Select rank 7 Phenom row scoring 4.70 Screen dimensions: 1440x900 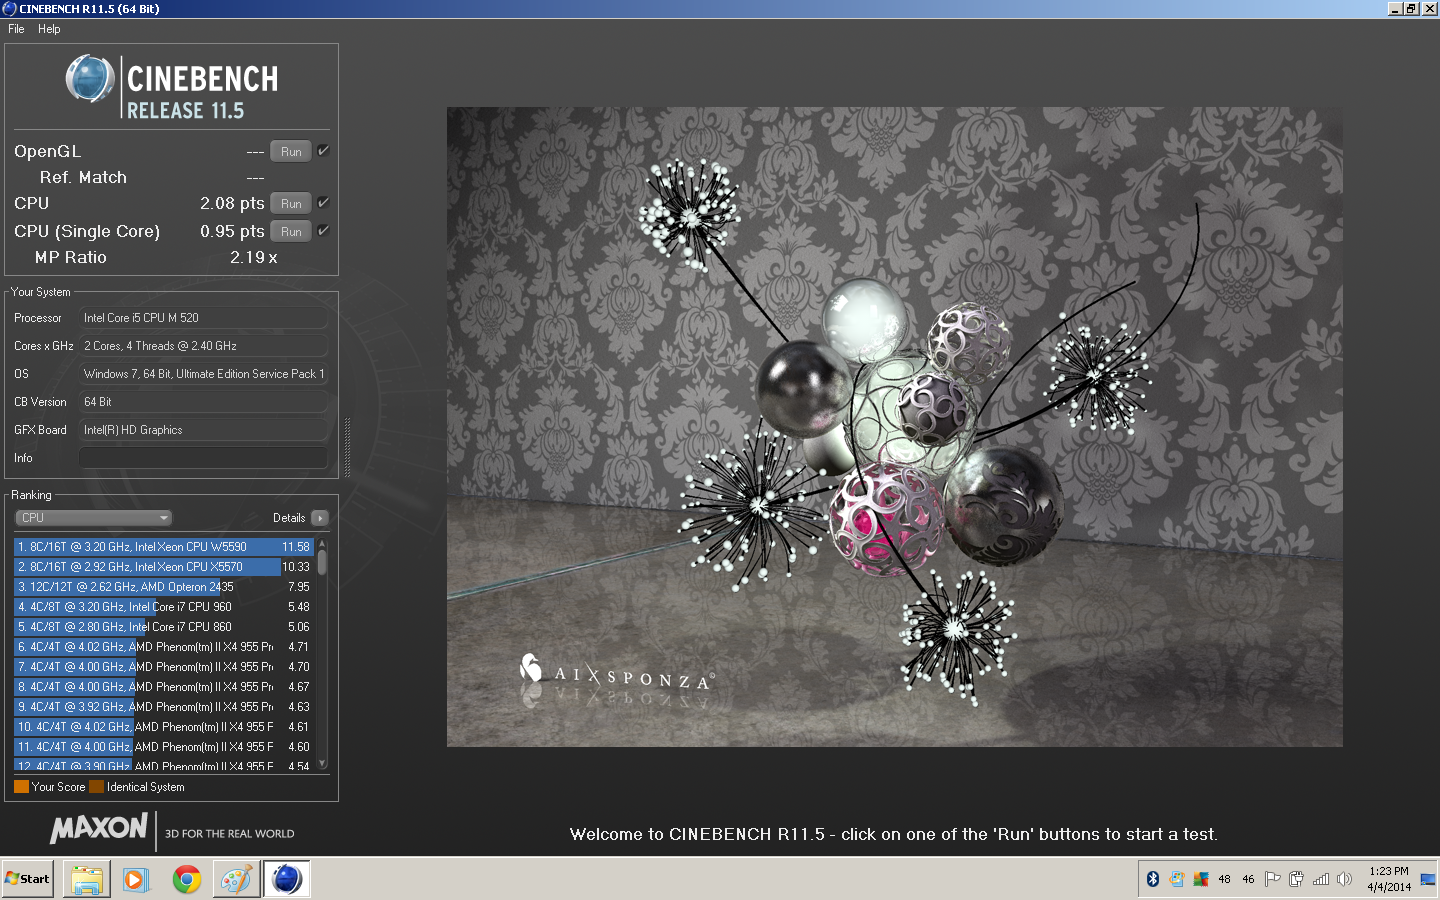point(164,667)
